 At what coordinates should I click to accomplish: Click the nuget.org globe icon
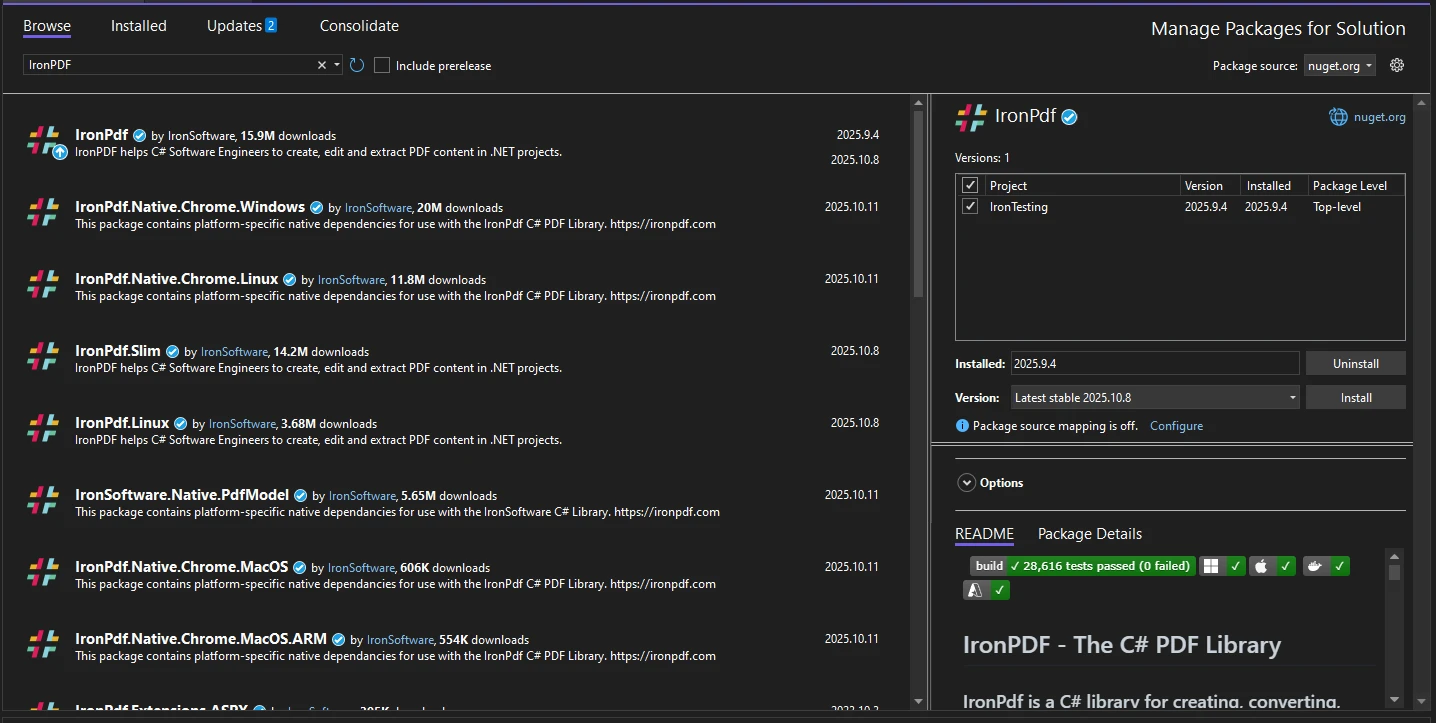[x=1338, y=117]
